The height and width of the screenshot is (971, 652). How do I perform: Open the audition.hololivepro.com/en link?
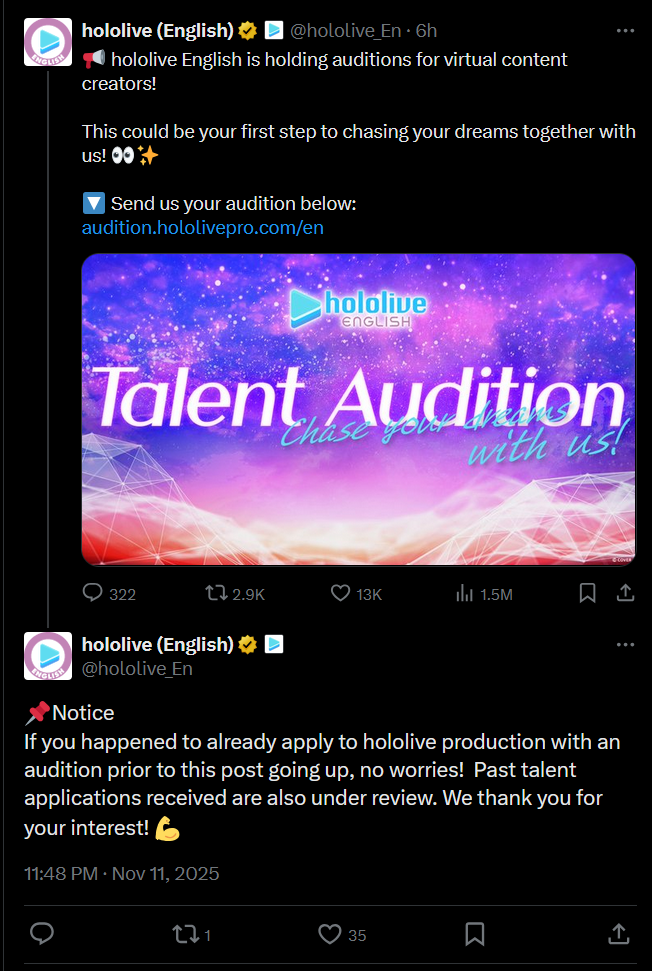click(x=202, y=228)
